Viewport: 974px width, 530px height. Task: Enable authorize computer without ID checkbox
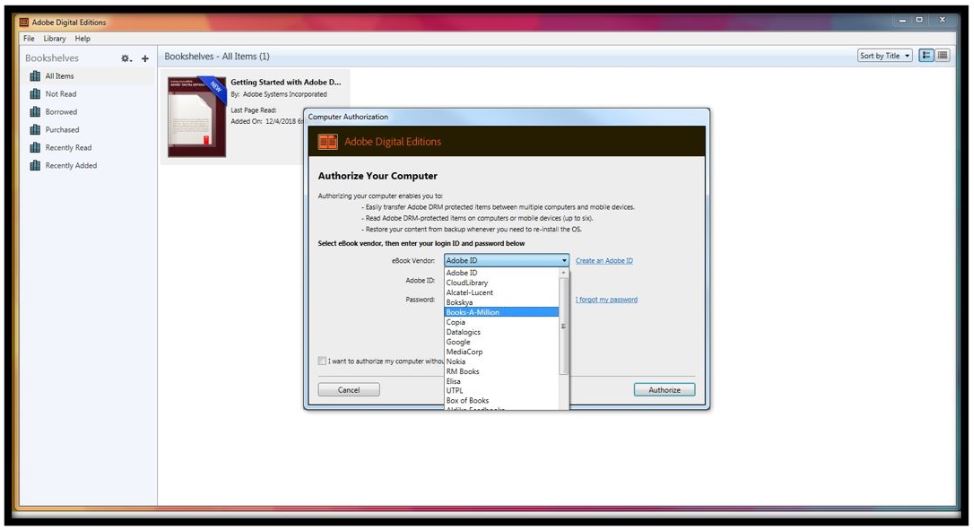click(322, 361)
